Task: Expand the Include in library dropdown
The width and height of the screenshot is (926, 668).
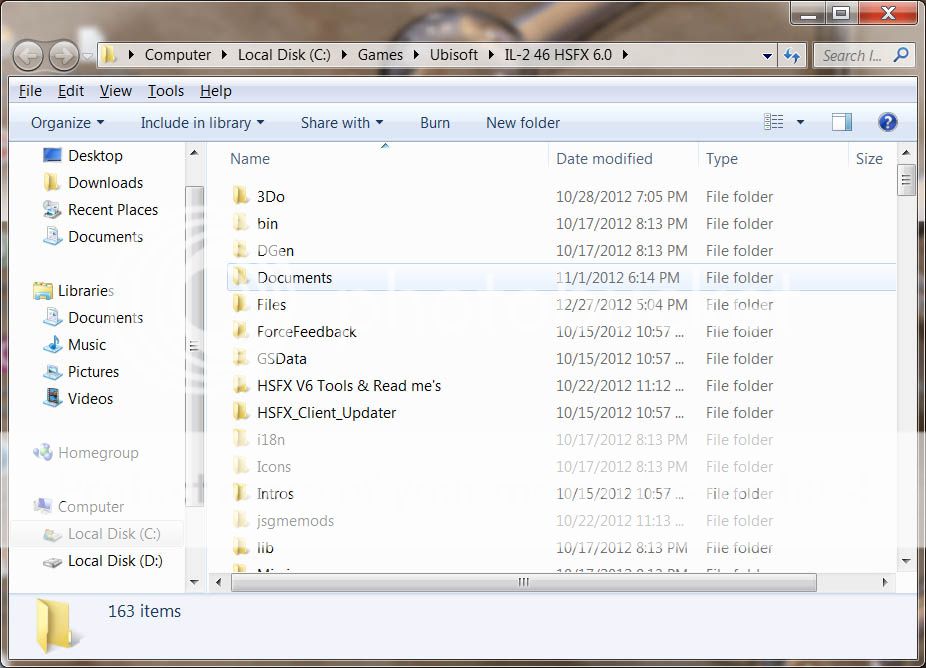Action: click(202, 123)
